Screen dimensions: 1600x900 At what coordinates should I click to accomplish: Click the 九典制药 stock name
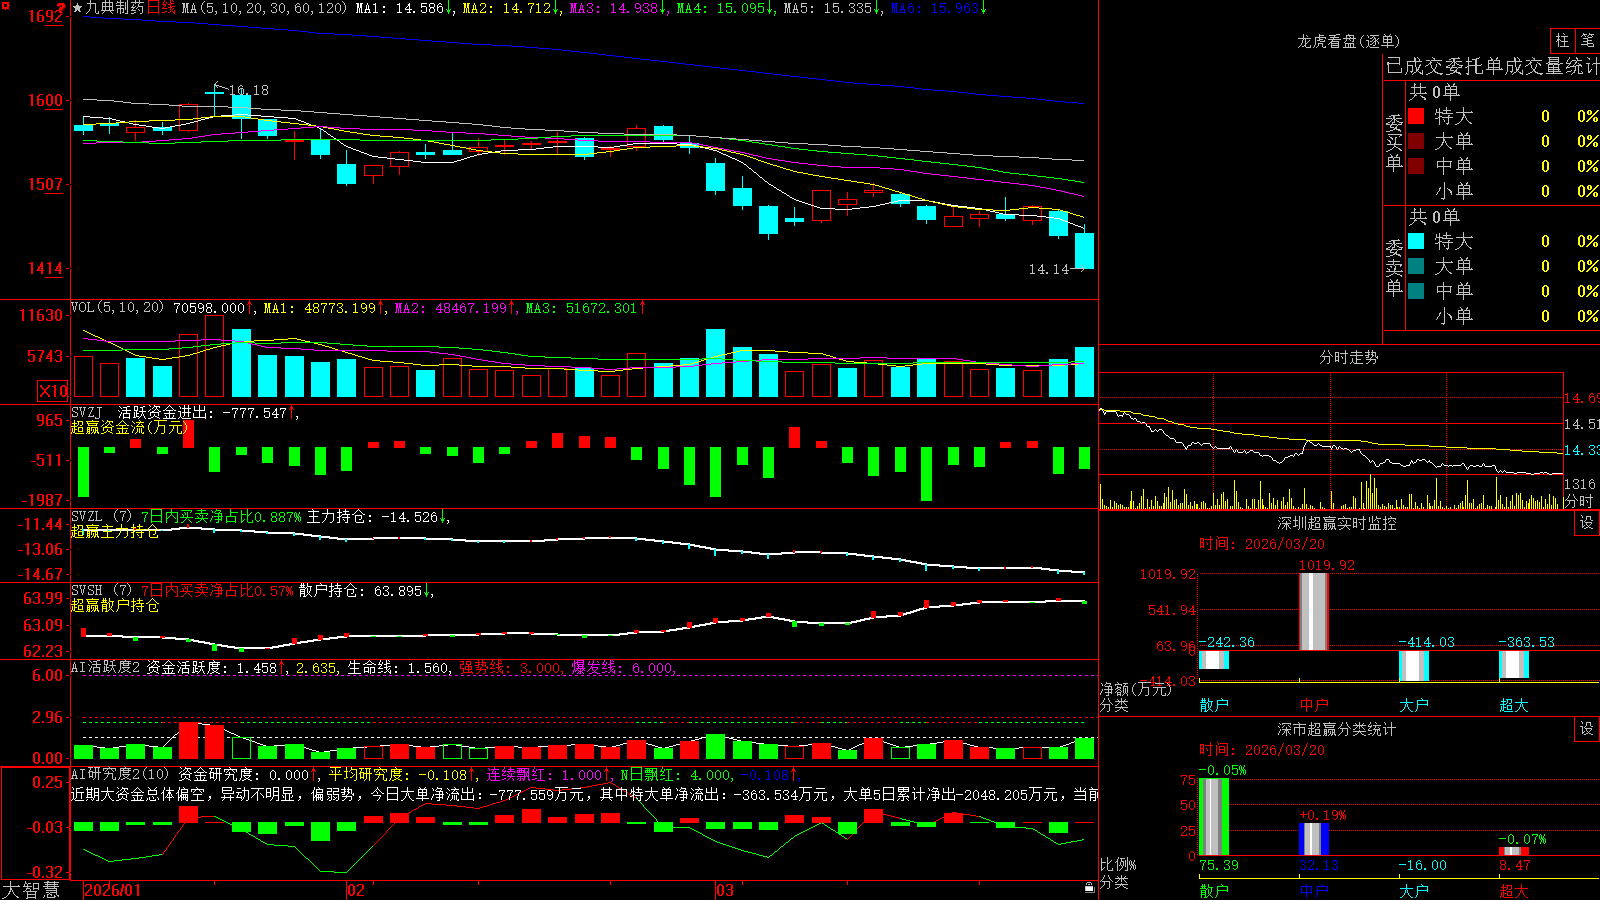115,8
